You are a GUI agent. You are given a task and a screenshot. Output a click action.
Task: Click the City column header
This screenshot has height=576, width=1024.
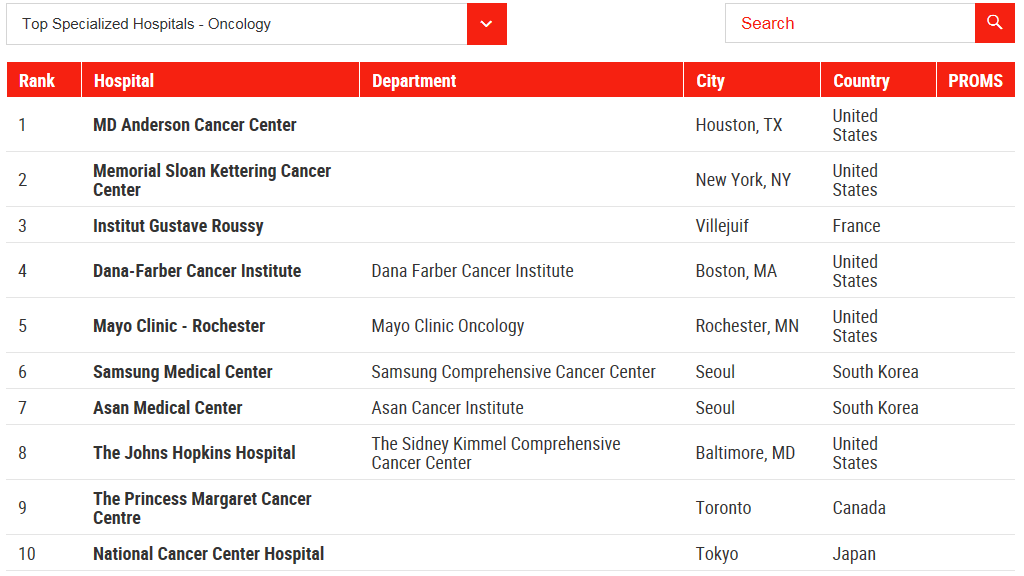710,81
